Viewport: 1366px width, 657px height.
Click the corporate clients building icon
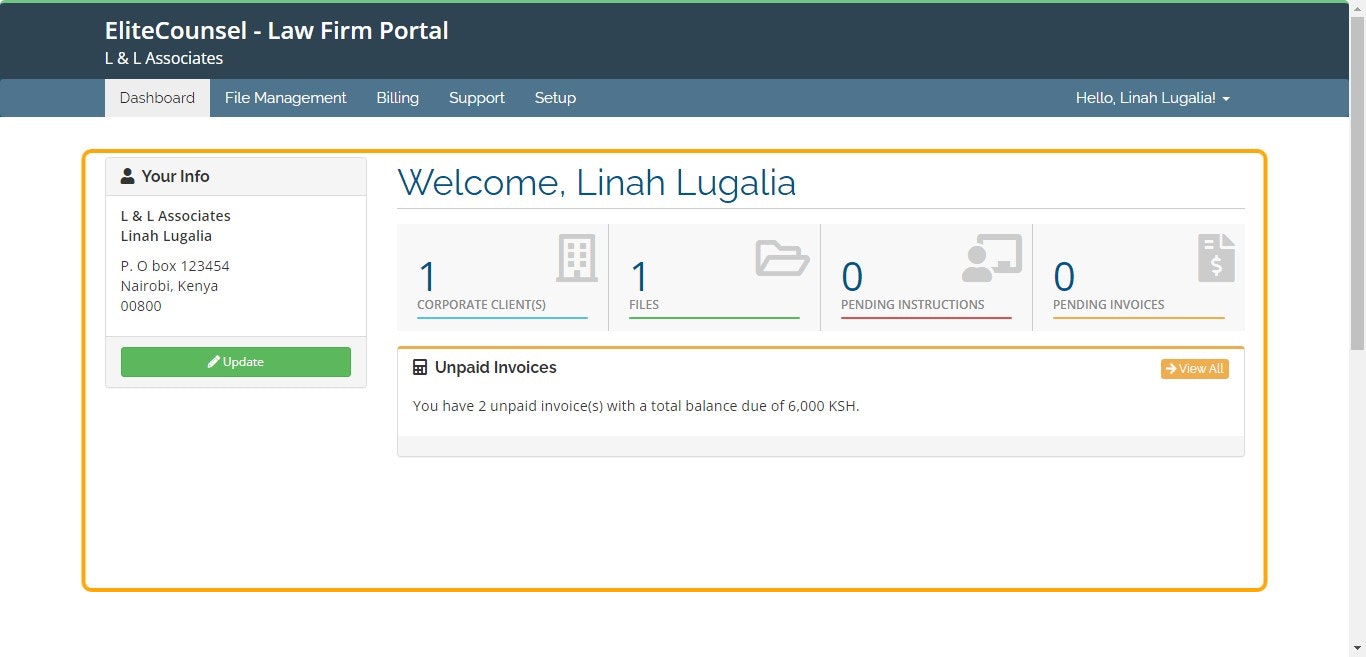coord(577,258)
